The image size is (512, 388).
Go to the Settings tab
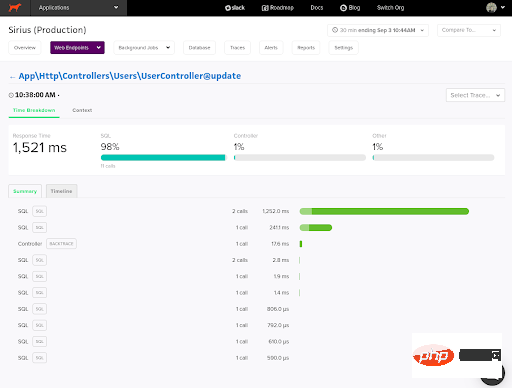click(x=343, y=48)
